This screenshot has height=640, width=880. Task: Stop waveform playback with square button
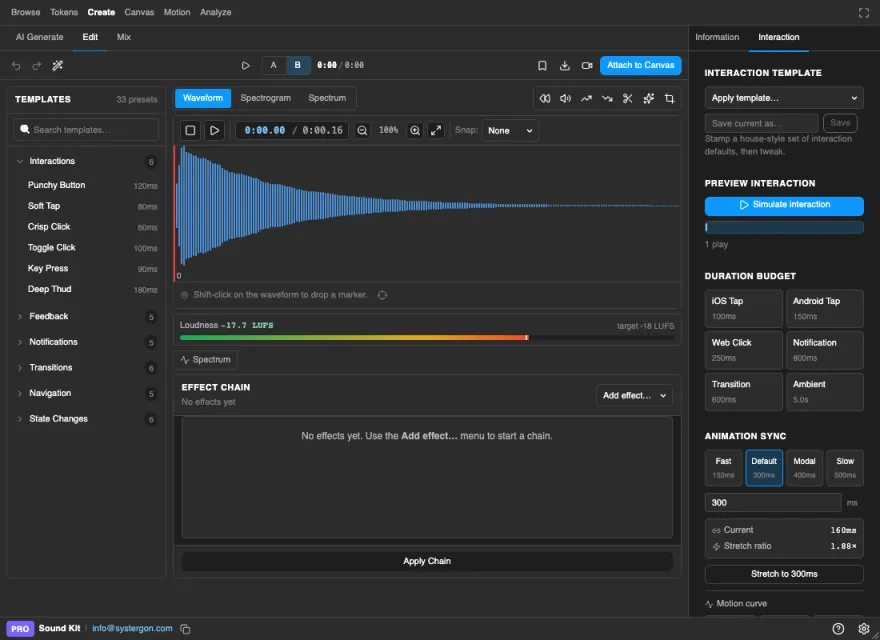190,130
